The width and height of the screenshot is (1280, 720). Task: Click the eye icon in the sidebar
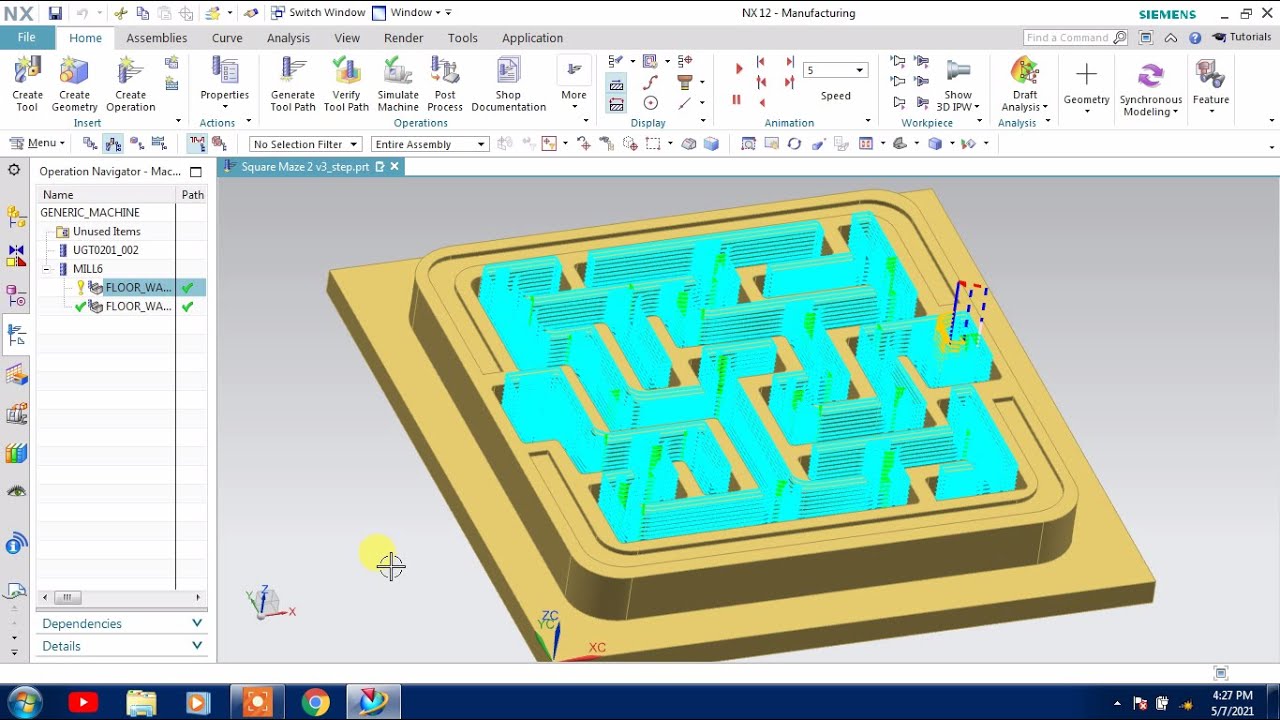point(16,491)
